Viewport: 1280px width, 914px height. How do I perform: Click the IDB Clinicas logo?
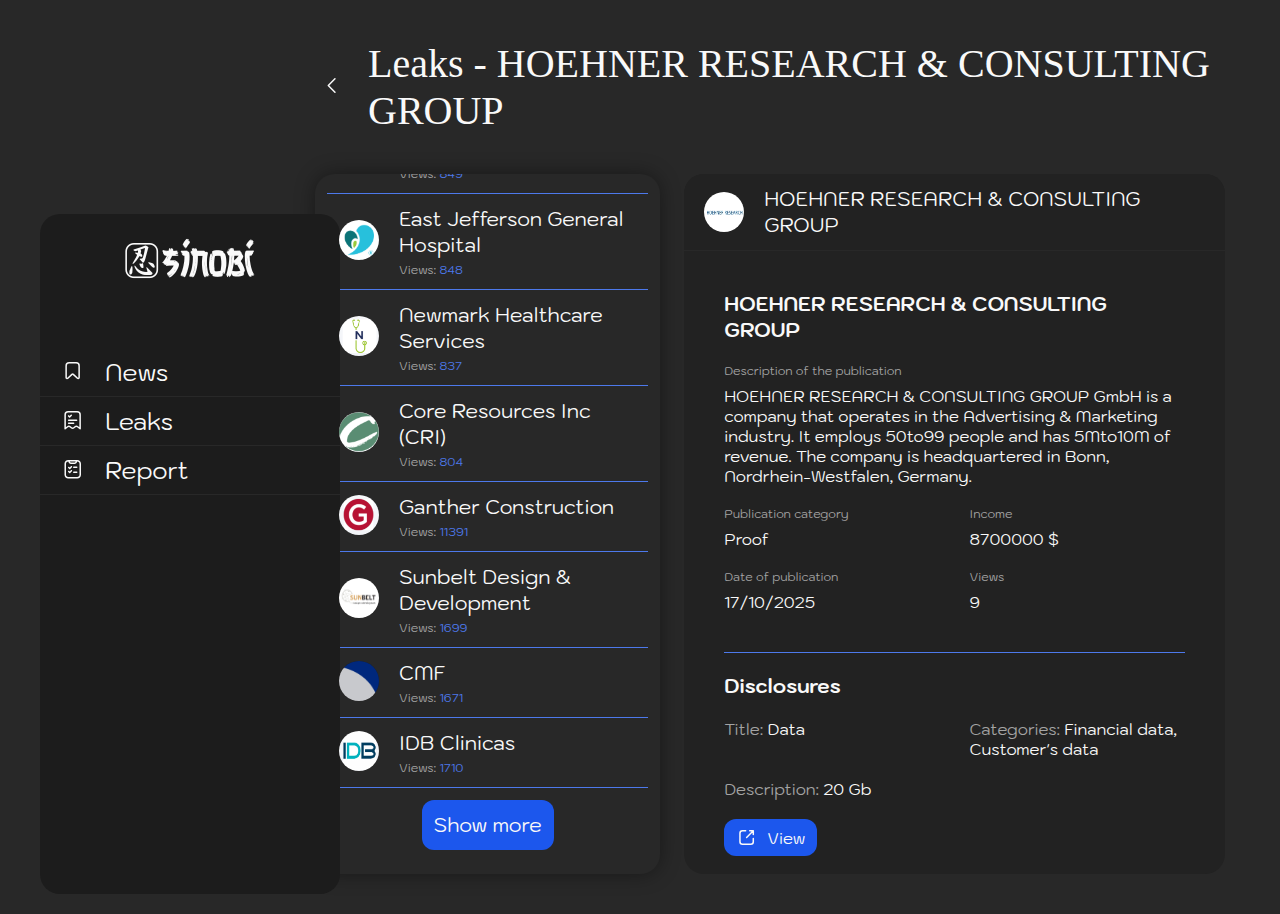pyautogui.click(x=359, y=751)
